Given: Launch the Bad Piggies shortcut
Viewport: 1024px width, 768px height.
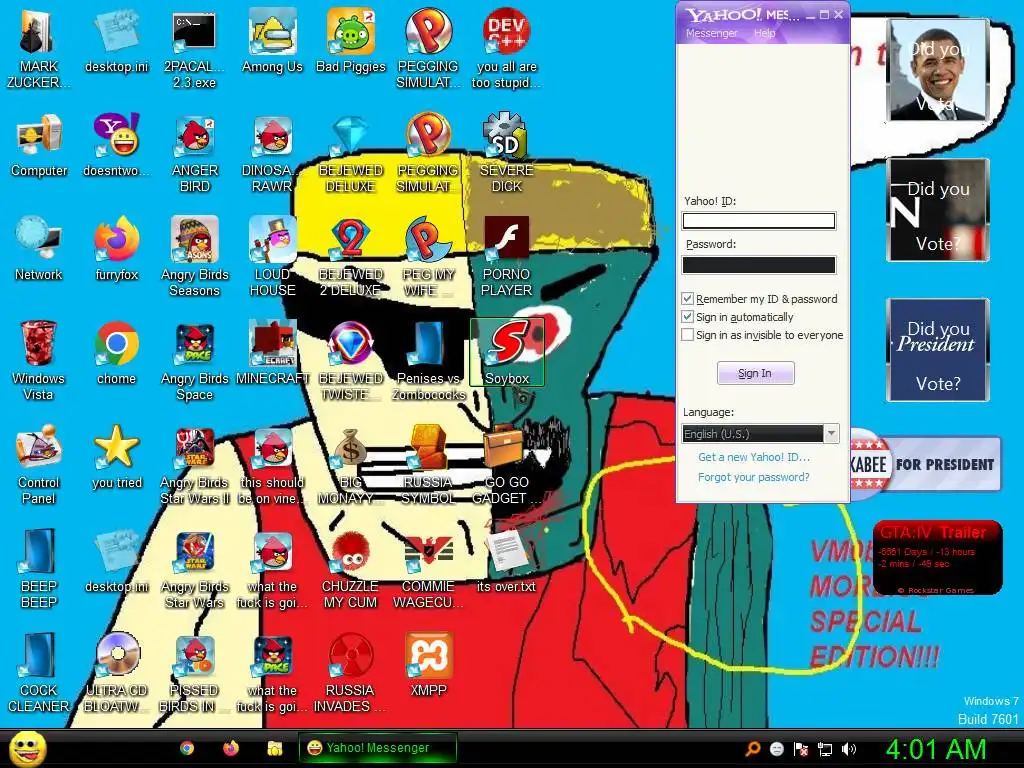Looking at the screenshot, I should click(351, 42).
